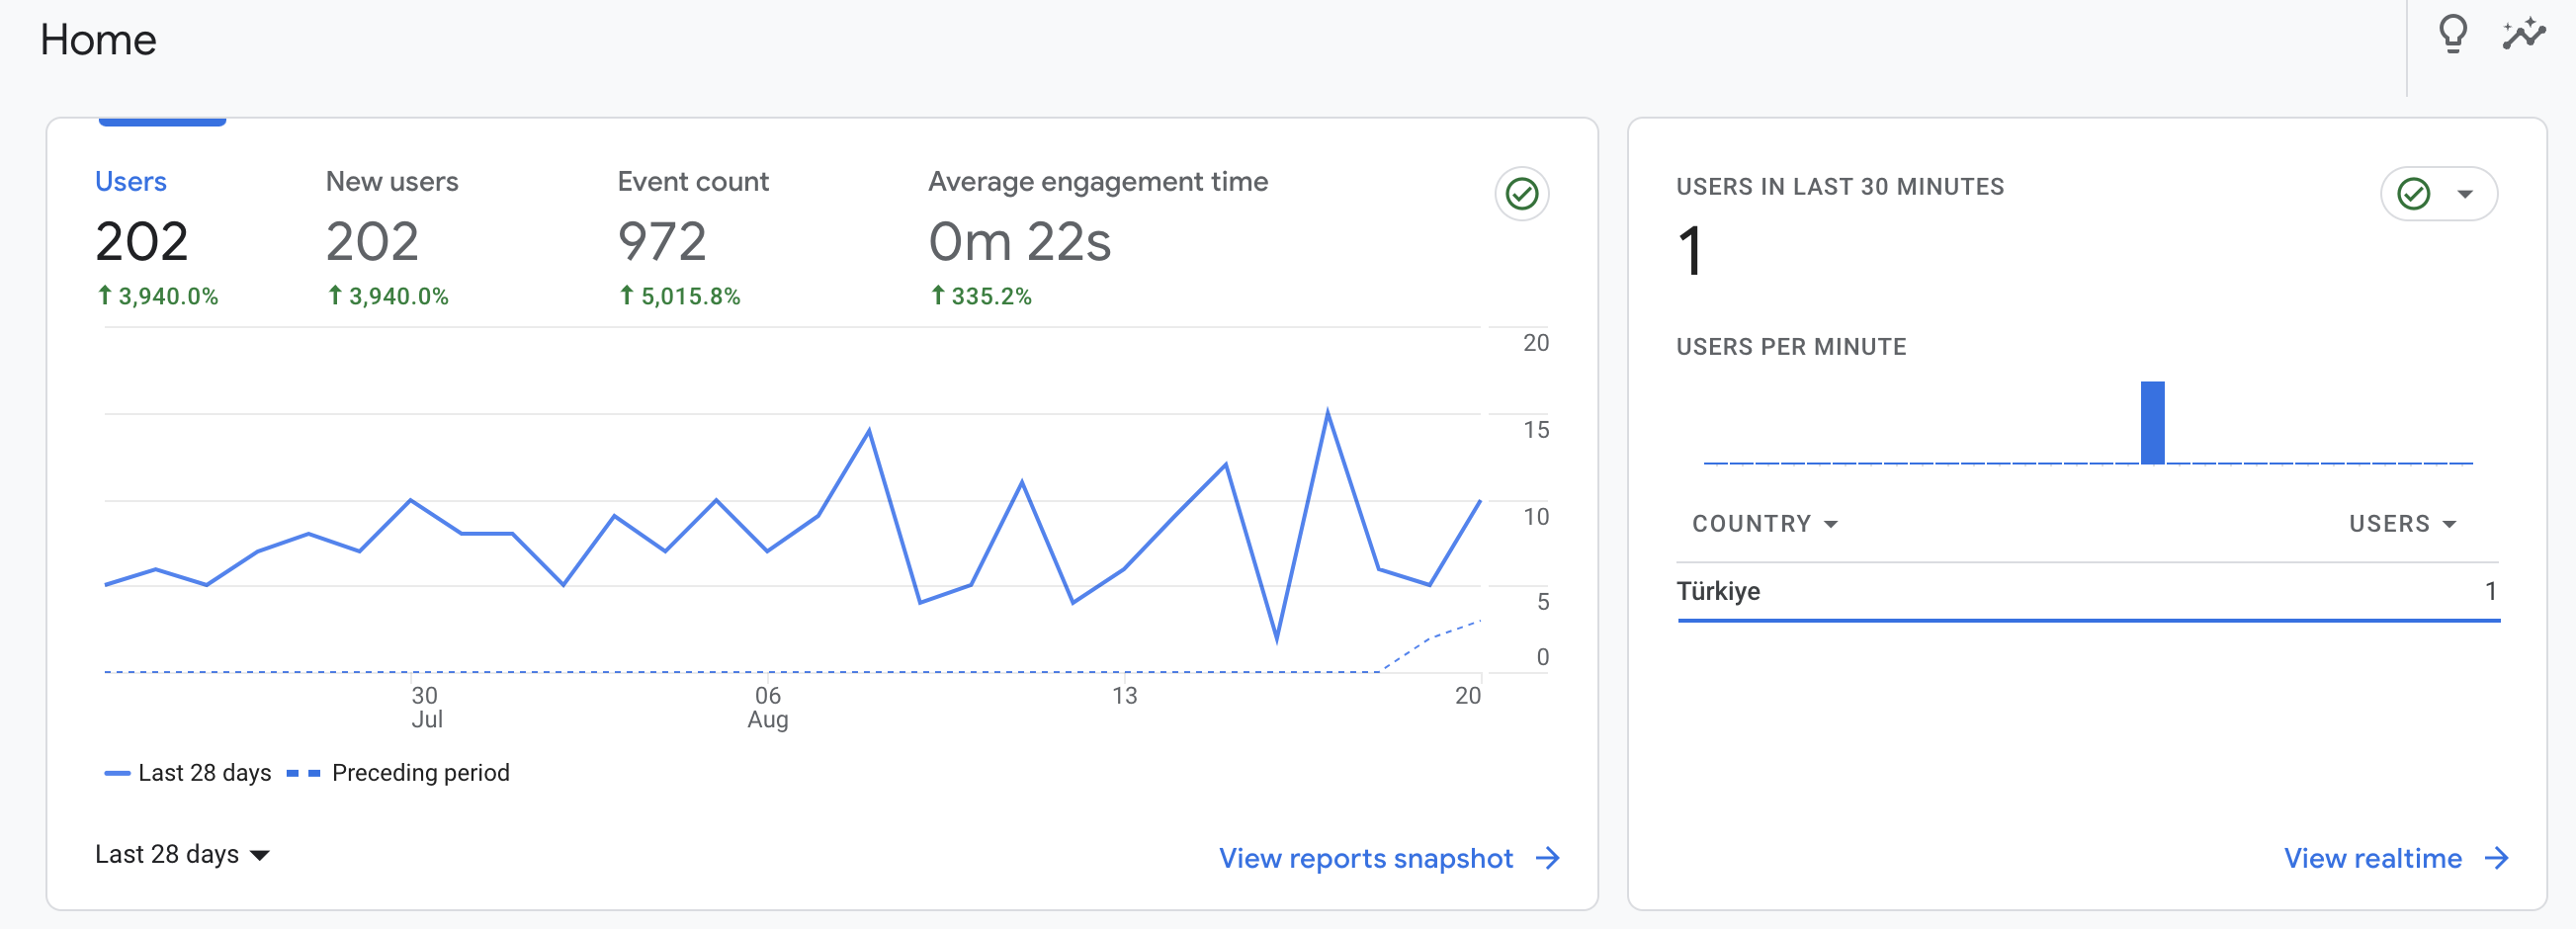This screenshot has width=2576, height=929.
Task: Click the Türkiye country row
Action: 2088,591
